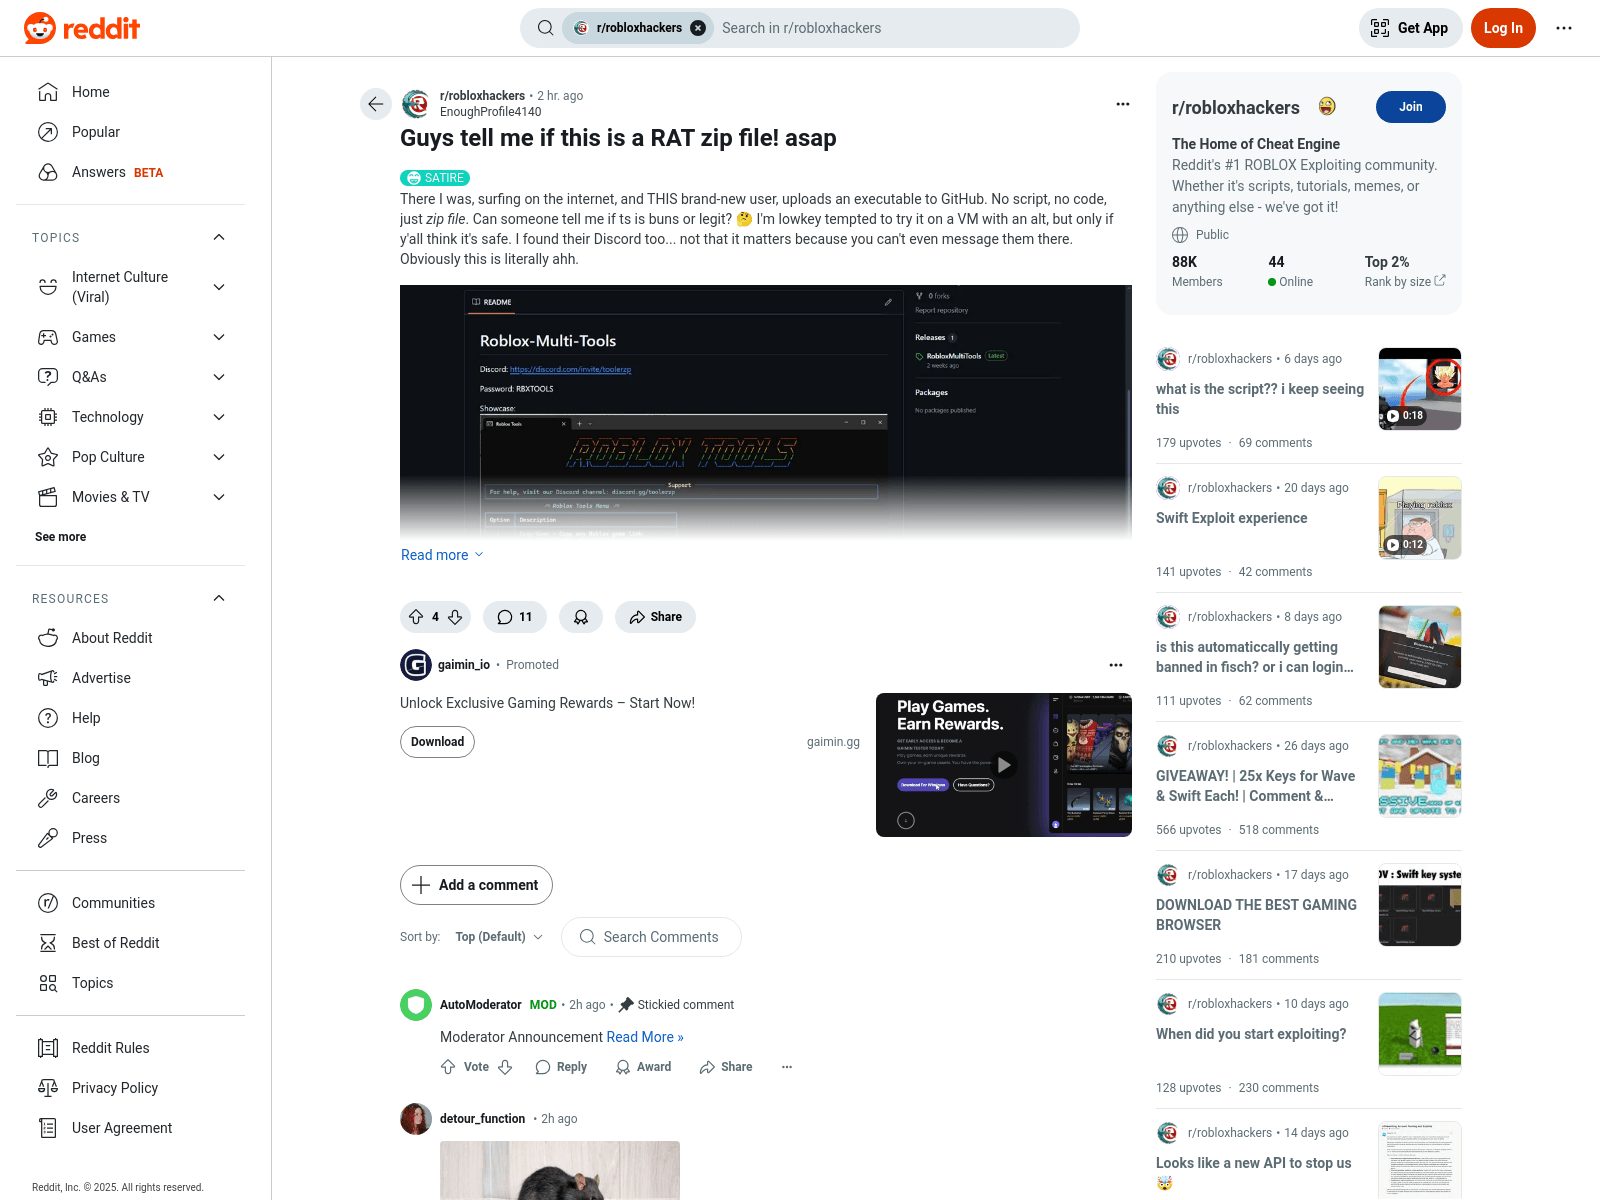
Task: Open 'When did you start exploiting?' post
Action: [1251, 1034]
